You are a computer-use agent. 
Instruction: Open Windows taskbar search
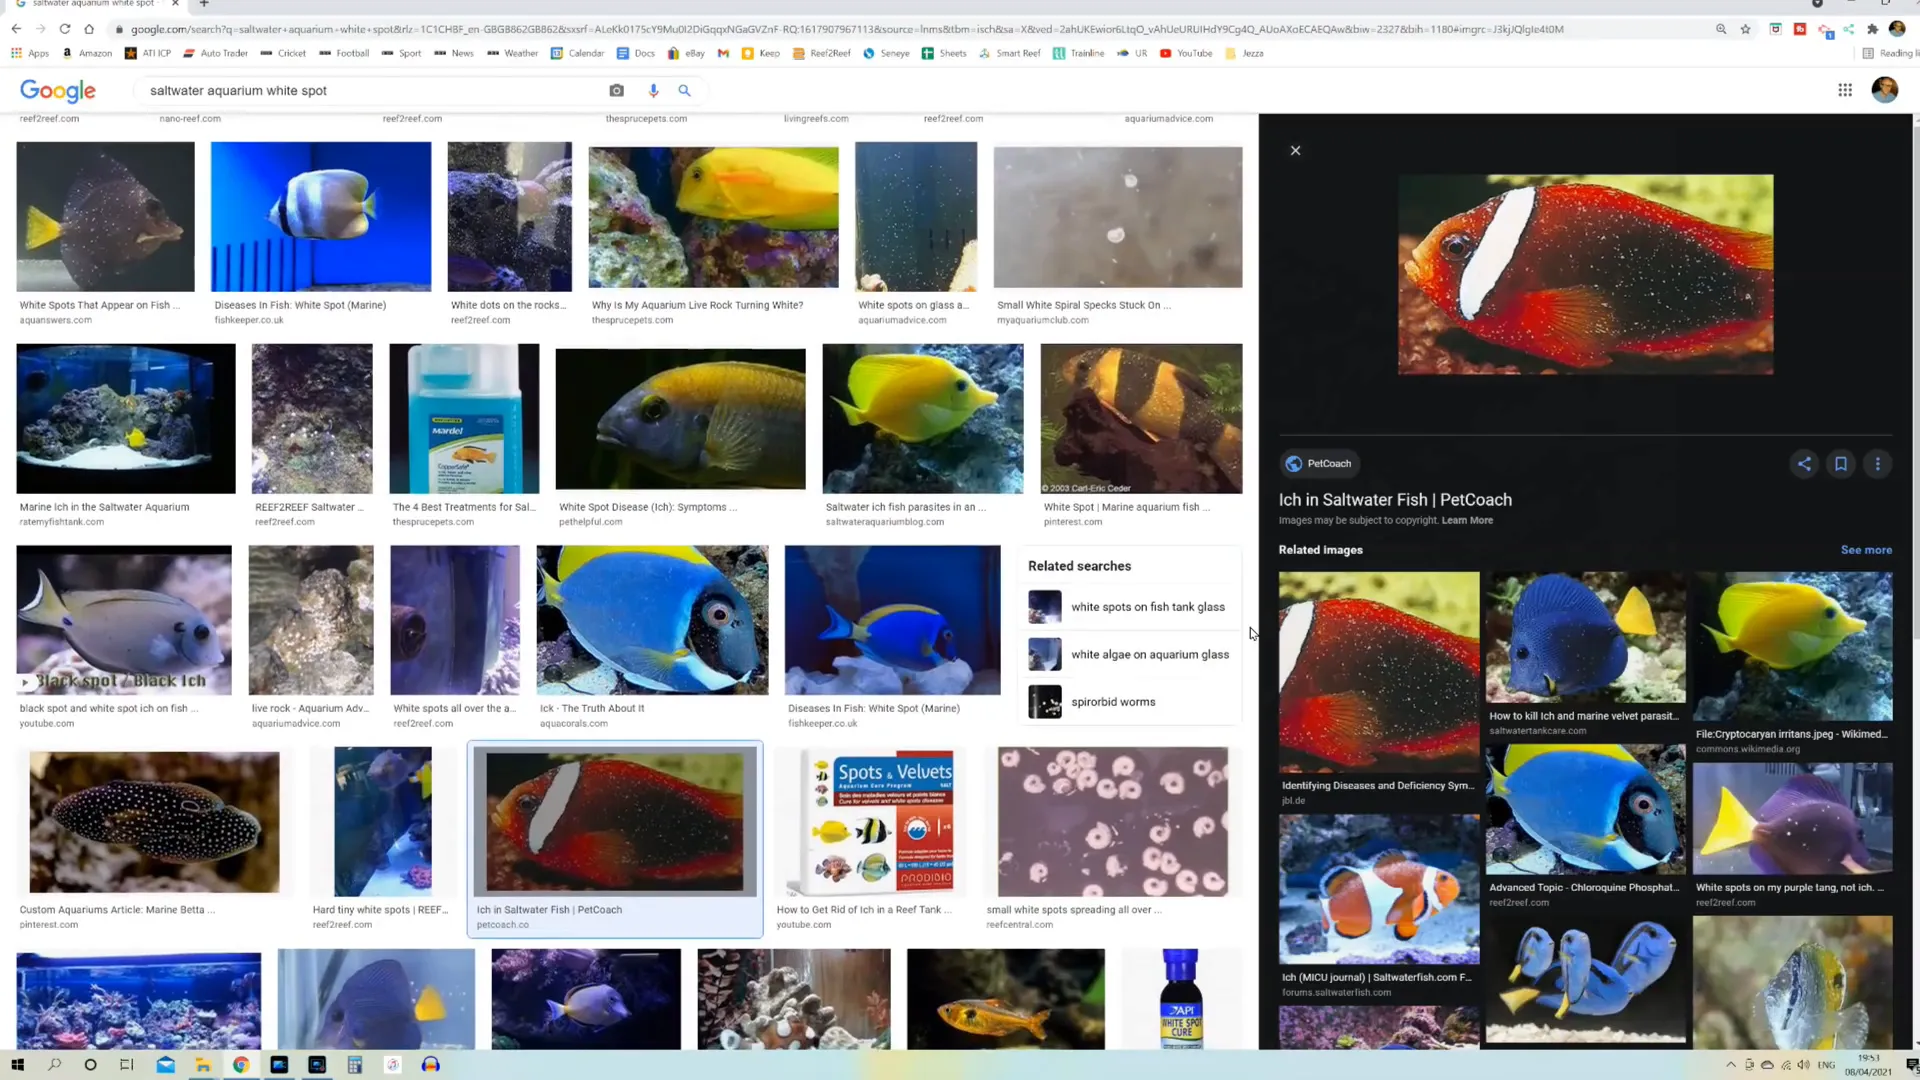[55, 1065]
